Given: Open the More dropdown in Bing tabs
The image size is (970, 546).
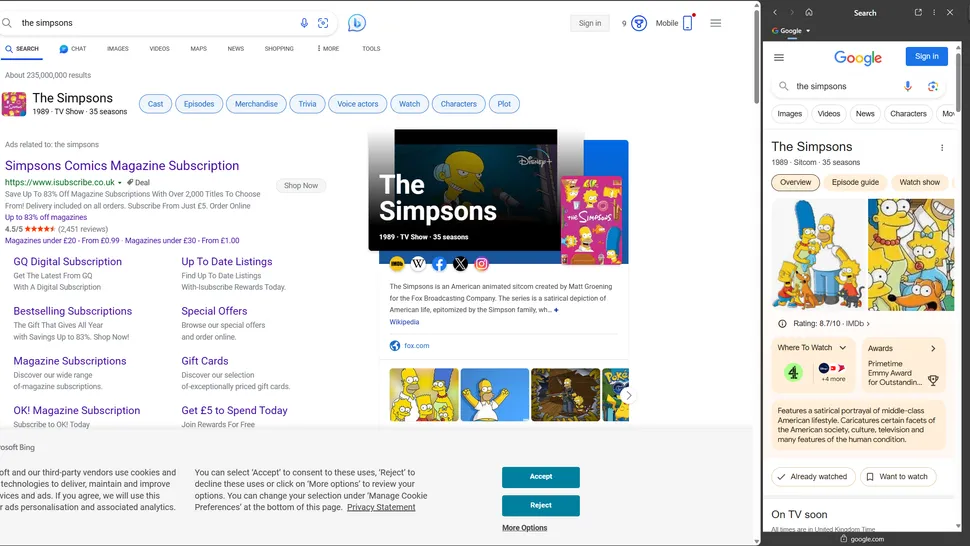Looking at the screenshot, I should 328,48.
